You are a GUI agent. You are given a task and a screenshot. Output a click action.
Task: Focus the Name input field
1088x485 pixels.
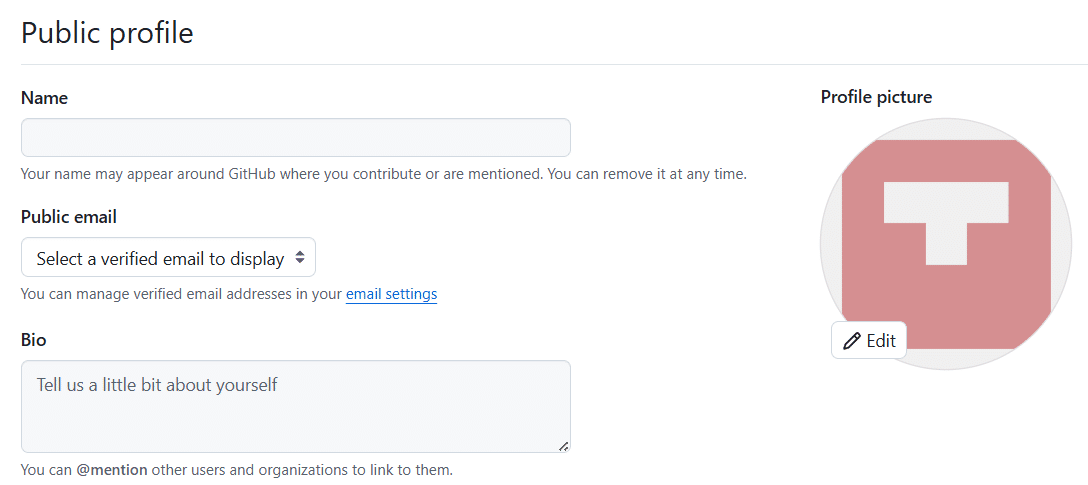295,137
